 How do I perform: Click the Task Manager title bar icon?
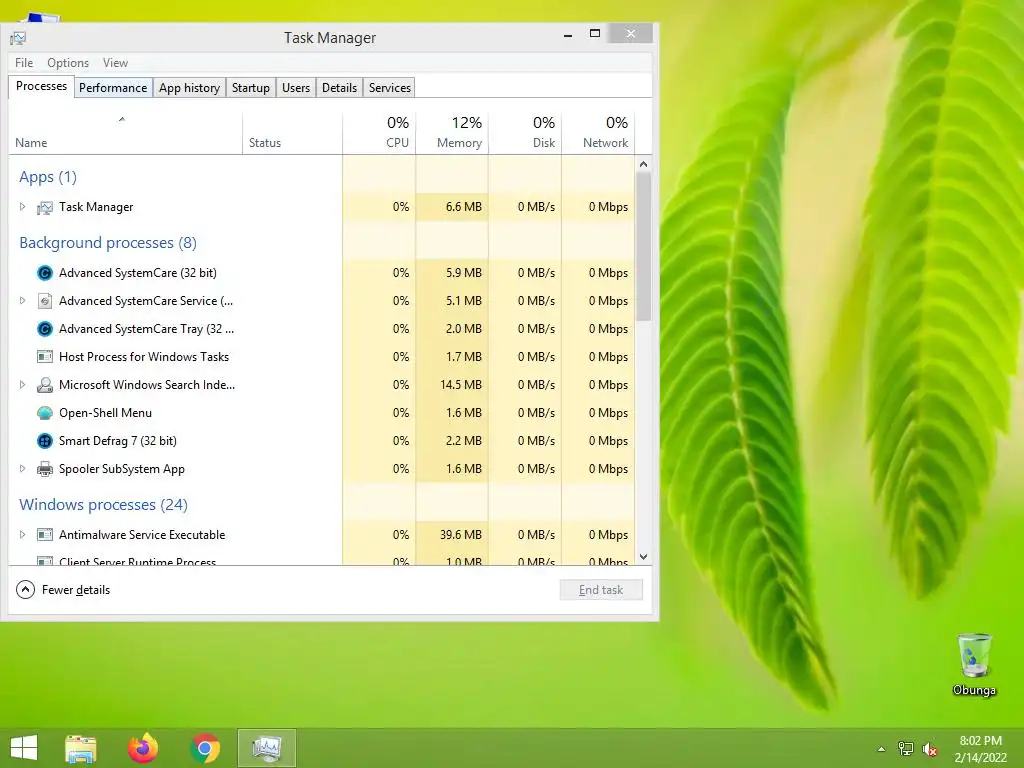click(18, 38)
